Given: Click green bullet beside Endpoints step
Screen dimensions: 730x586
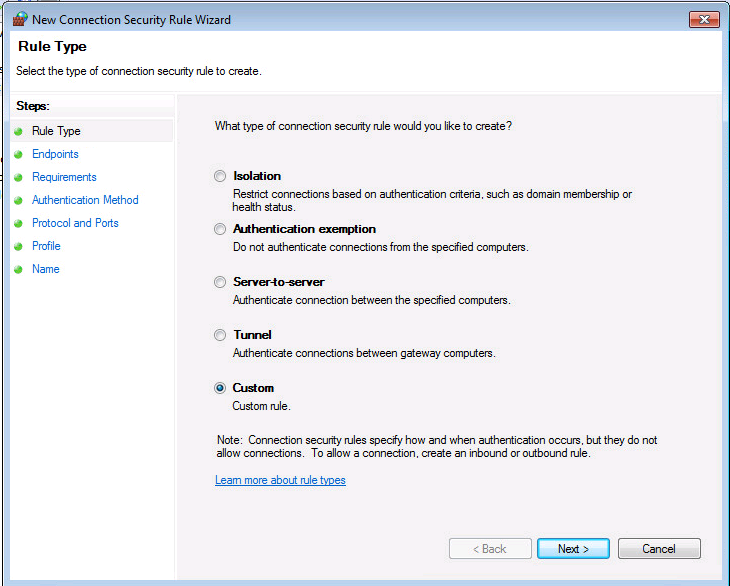Looking at the screenshot, I should [19, 155].
